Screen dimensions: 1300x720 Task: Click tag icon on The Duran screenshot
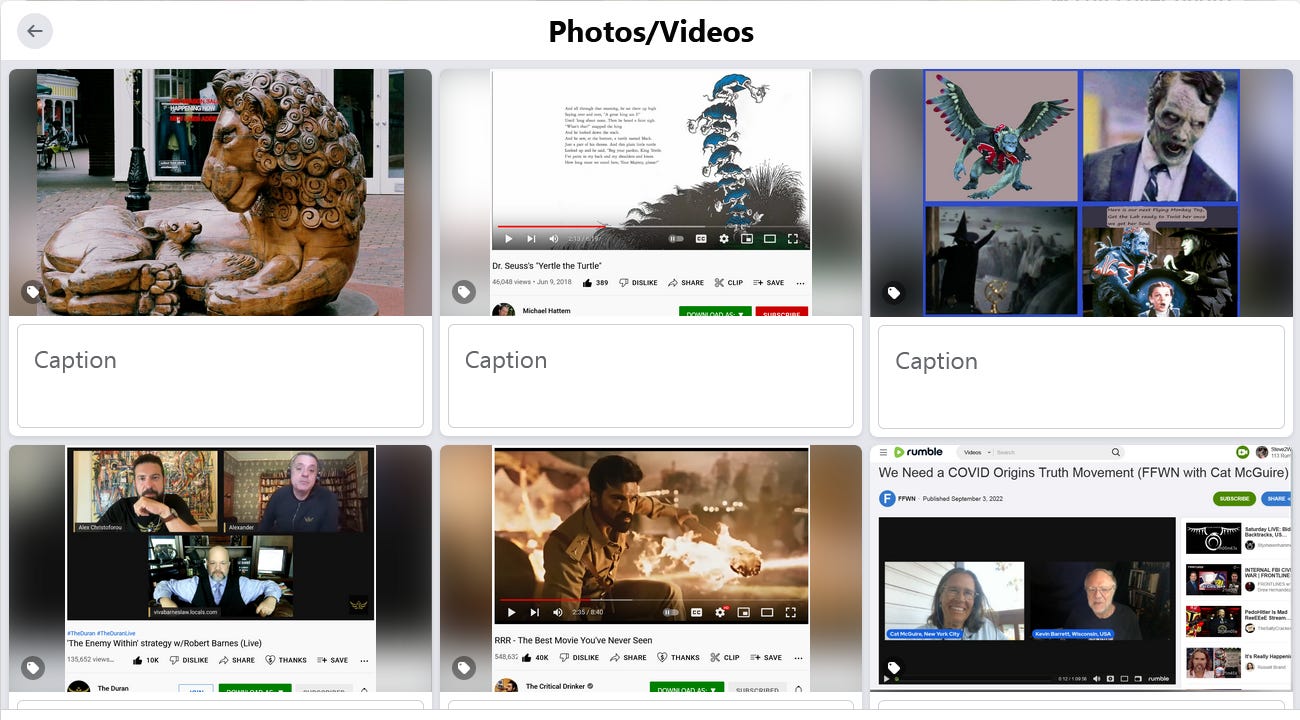33,667
